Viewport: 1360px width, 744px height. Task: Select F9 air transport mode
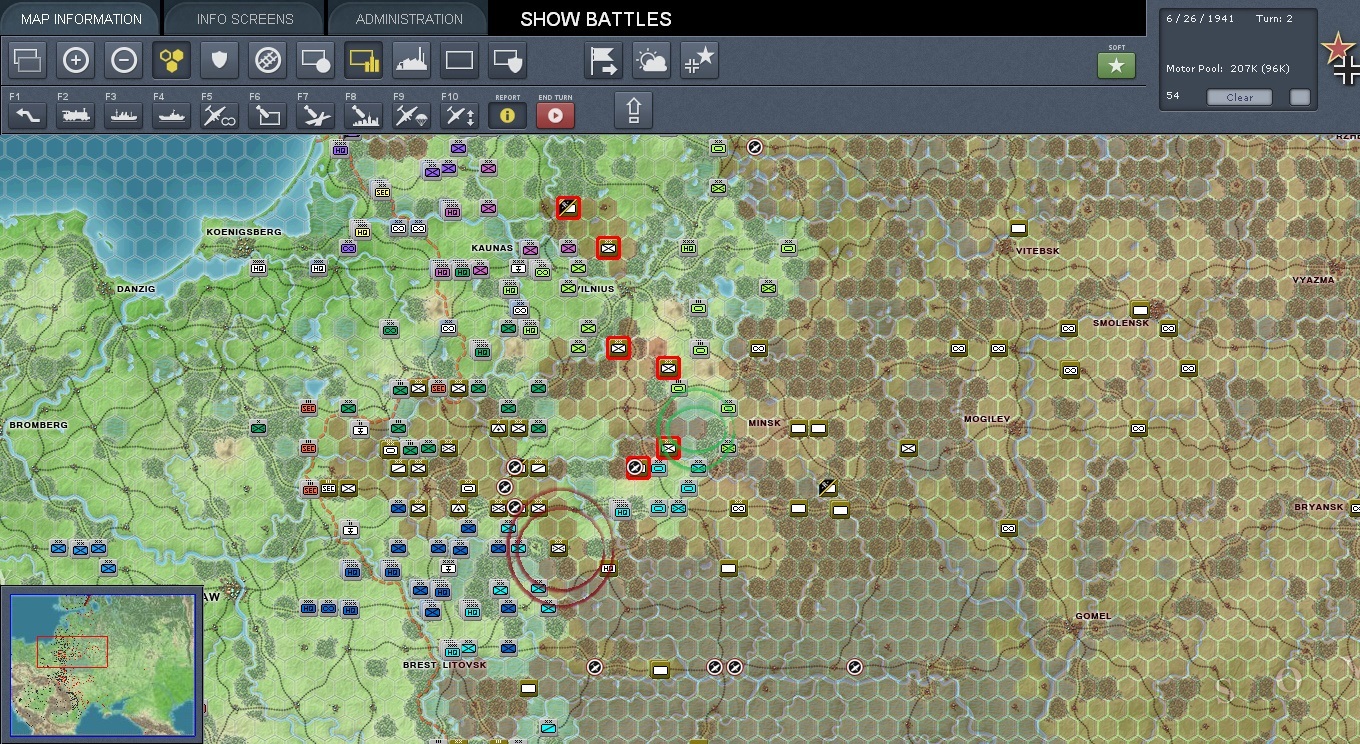(411, 115)
